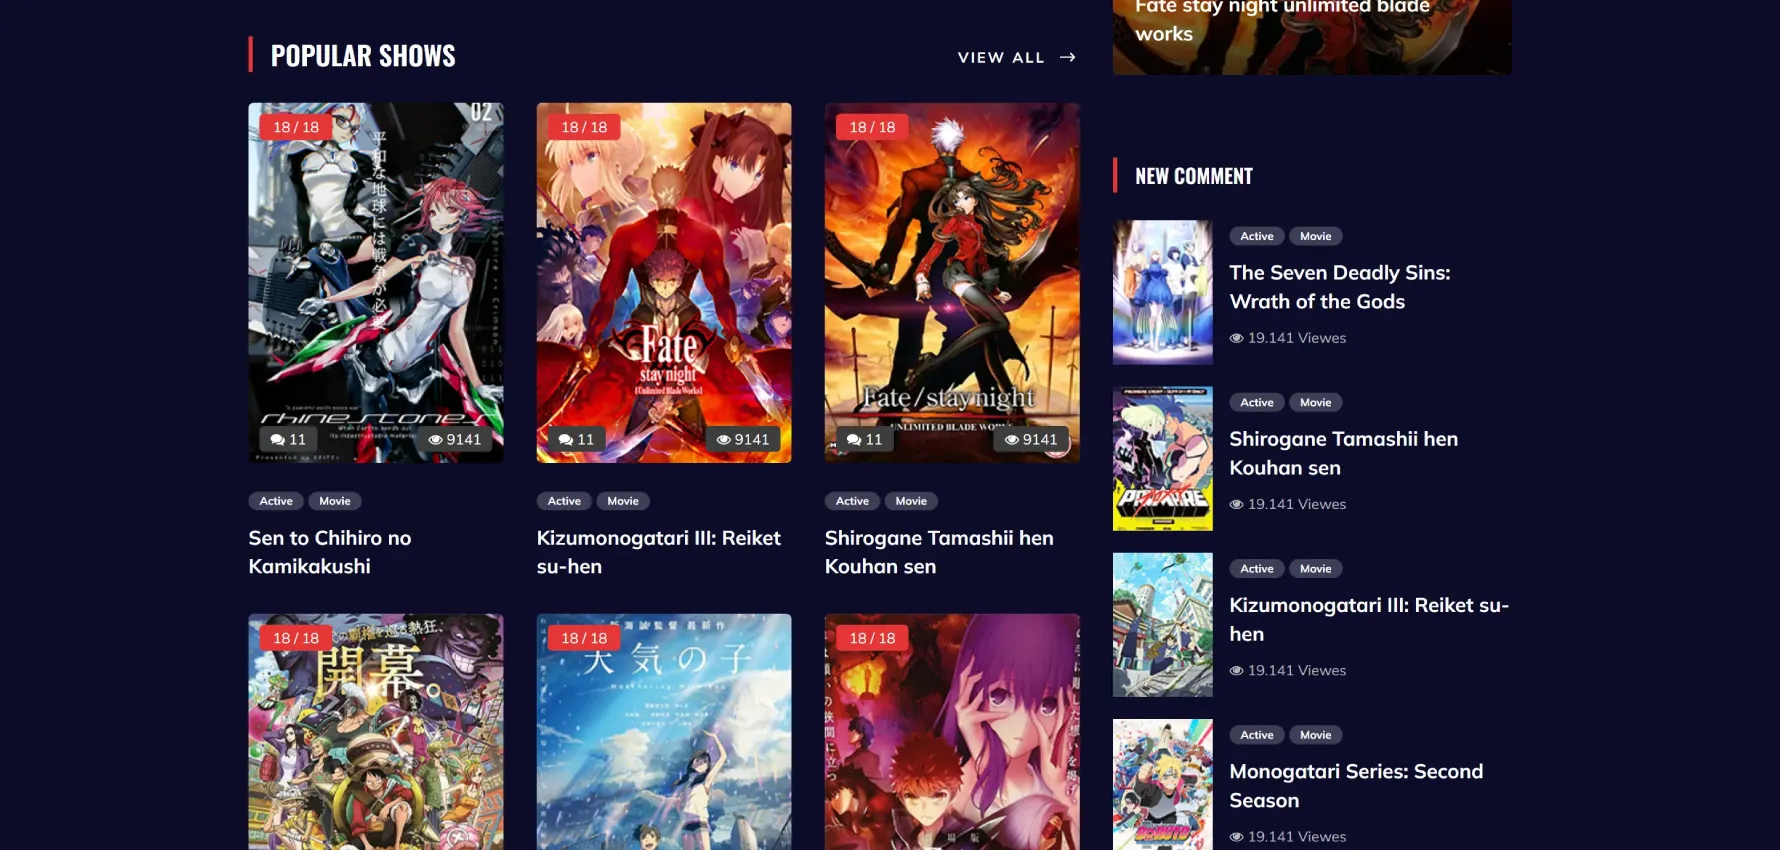Open Kizumonogatari III thumbnail in New Comment
1780x850 pixels.
pos(1163,625)
